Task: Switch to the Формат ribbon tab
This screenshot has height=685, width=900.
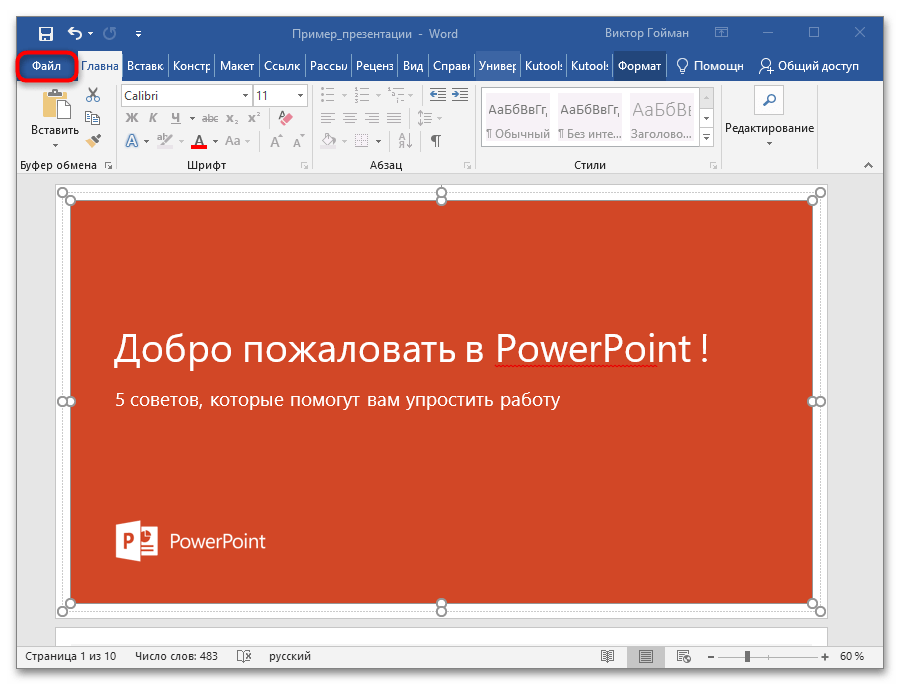Action: 639,67
